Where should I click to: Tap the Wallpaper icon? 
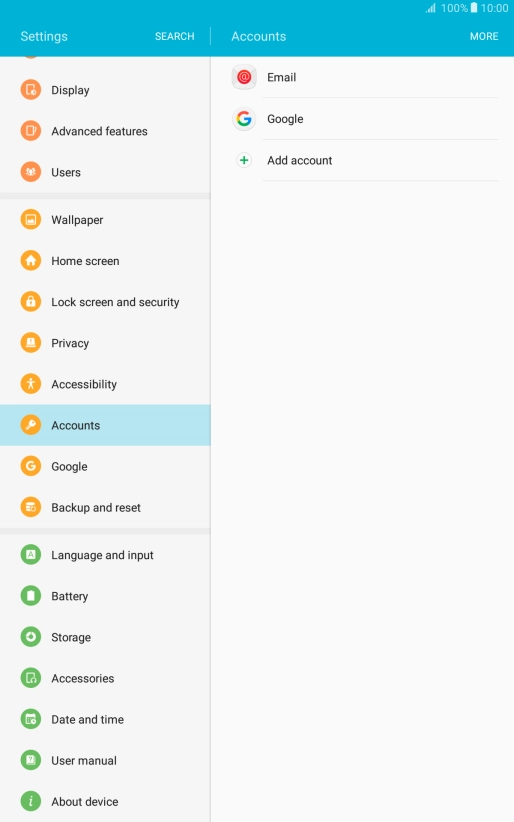tap(31, 220)
